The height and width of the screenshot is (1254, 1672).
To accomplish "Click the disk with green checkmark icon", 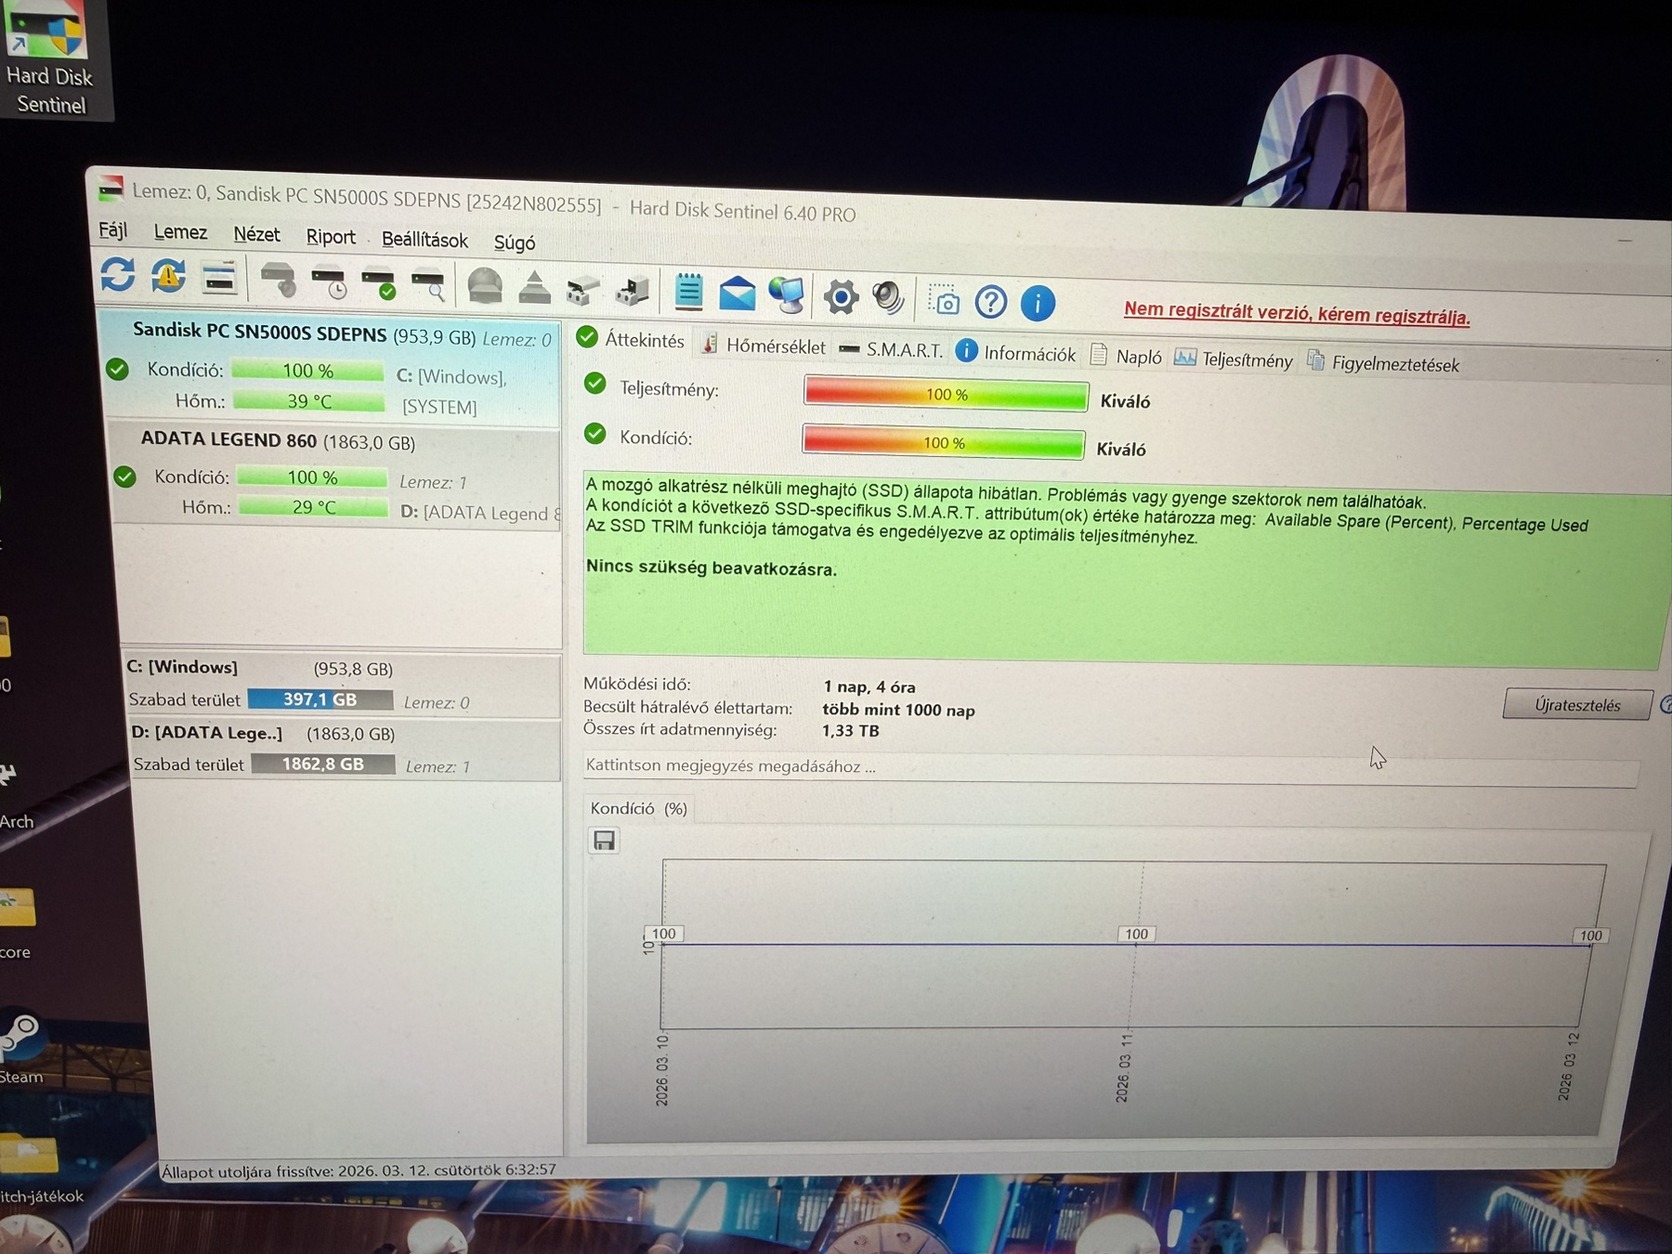I will (379, 285).
